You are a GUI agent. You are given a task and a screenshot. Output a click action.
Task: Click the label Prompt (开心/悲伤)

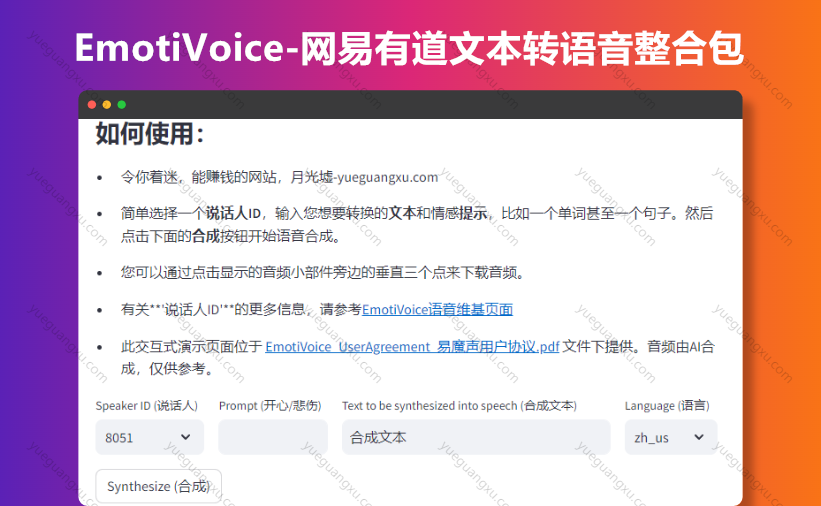[x=270, y=406]
